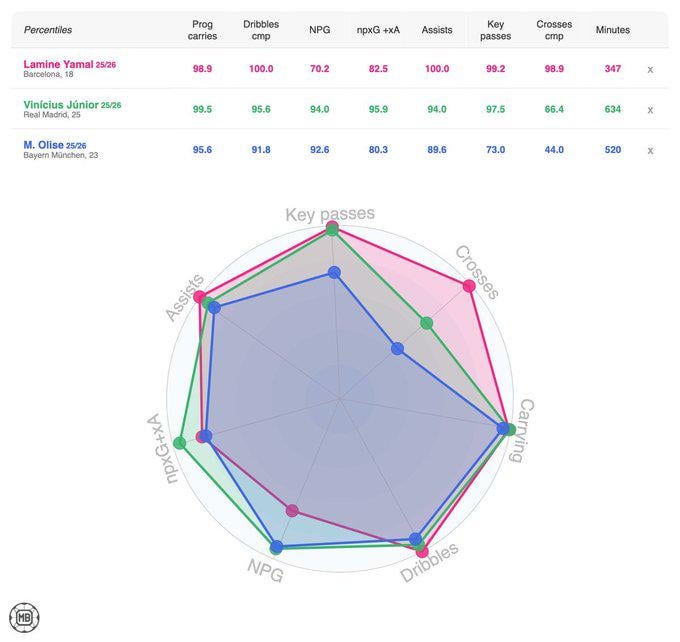The image size is (680, 642).
Task: Open Vinícius Júnior player link
Action: click(x=61, y=104)
